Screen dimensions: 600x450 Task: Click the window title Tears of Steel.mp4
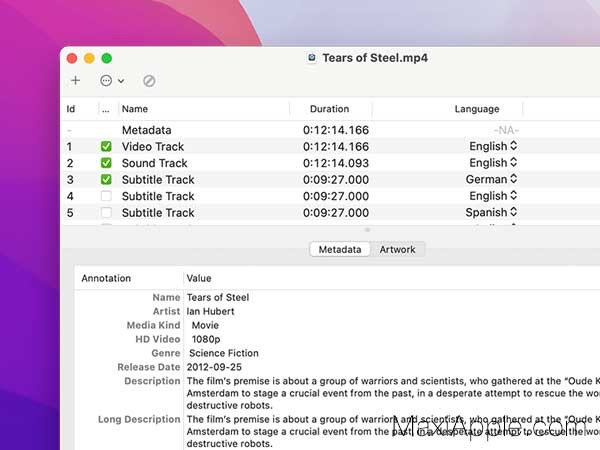pos(375,58)
